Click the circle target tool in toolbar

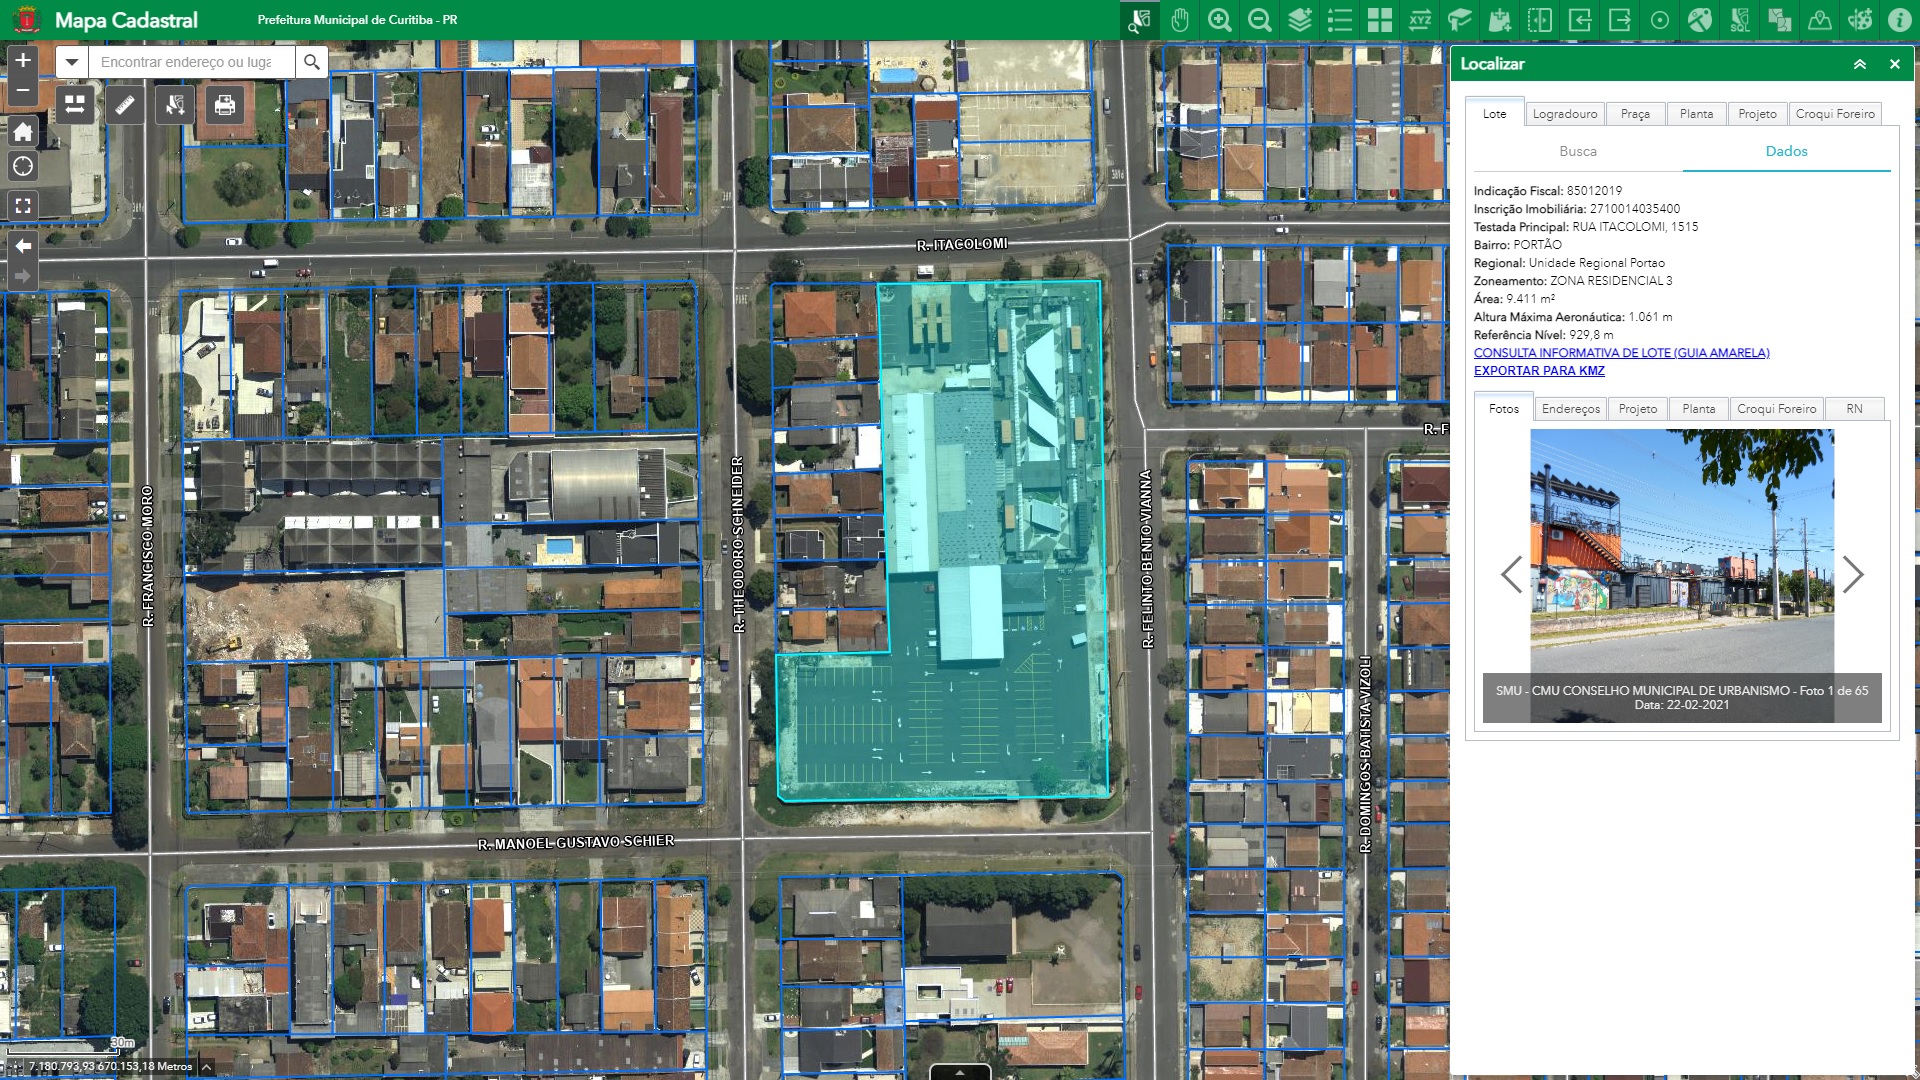(1660, 20)
